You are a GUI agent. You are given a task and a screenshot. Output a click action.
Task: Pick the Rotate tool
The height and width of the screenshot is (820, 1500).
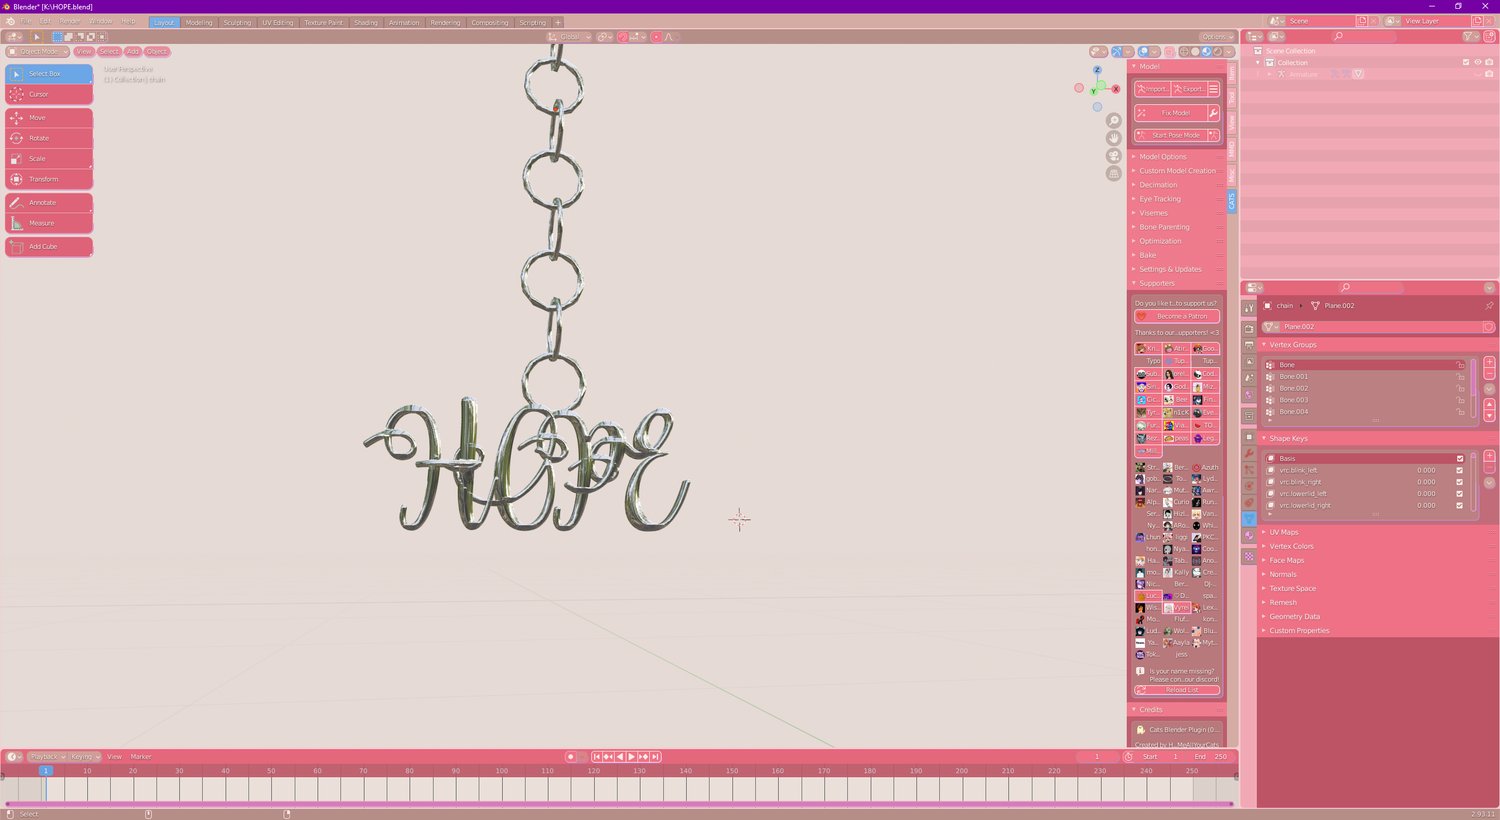(x=49, y=138)
